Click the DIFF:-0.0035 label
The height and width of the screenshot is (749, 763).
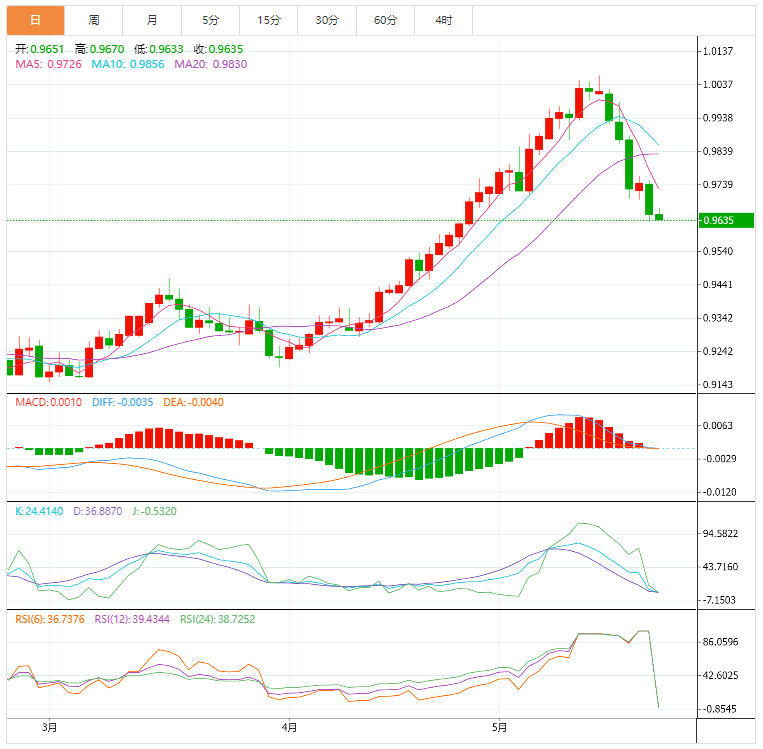(123, 402)
